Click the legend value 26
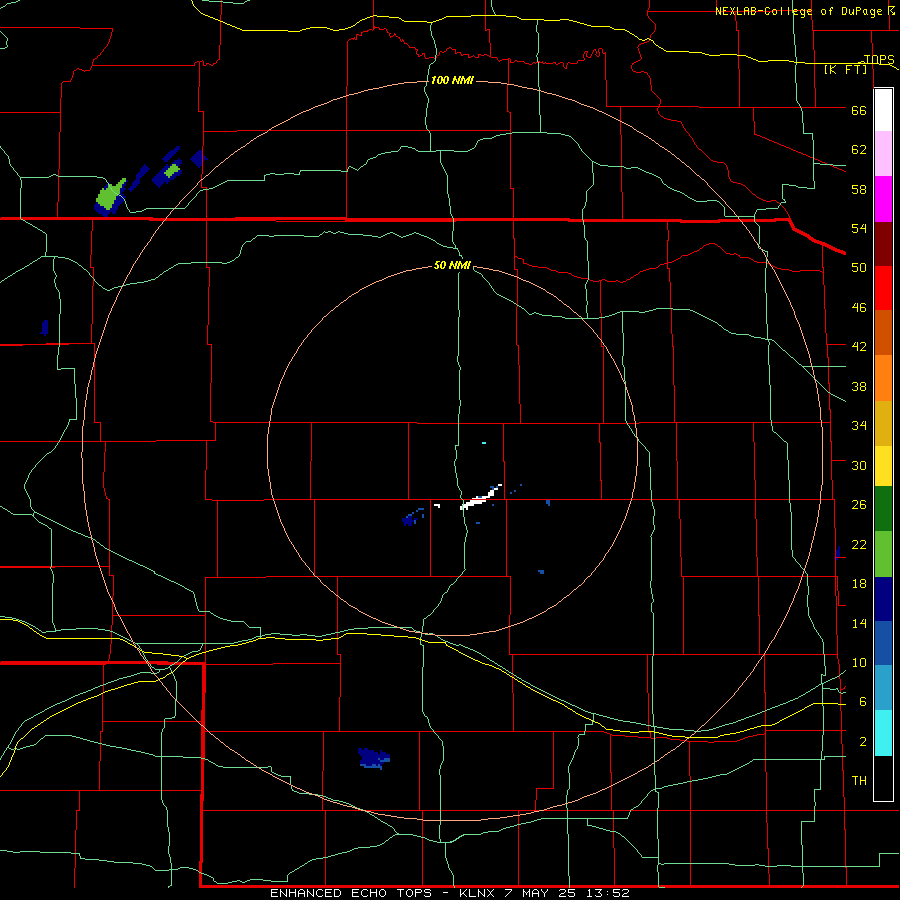This screenshot has width=900, height=900. point(859,505)
